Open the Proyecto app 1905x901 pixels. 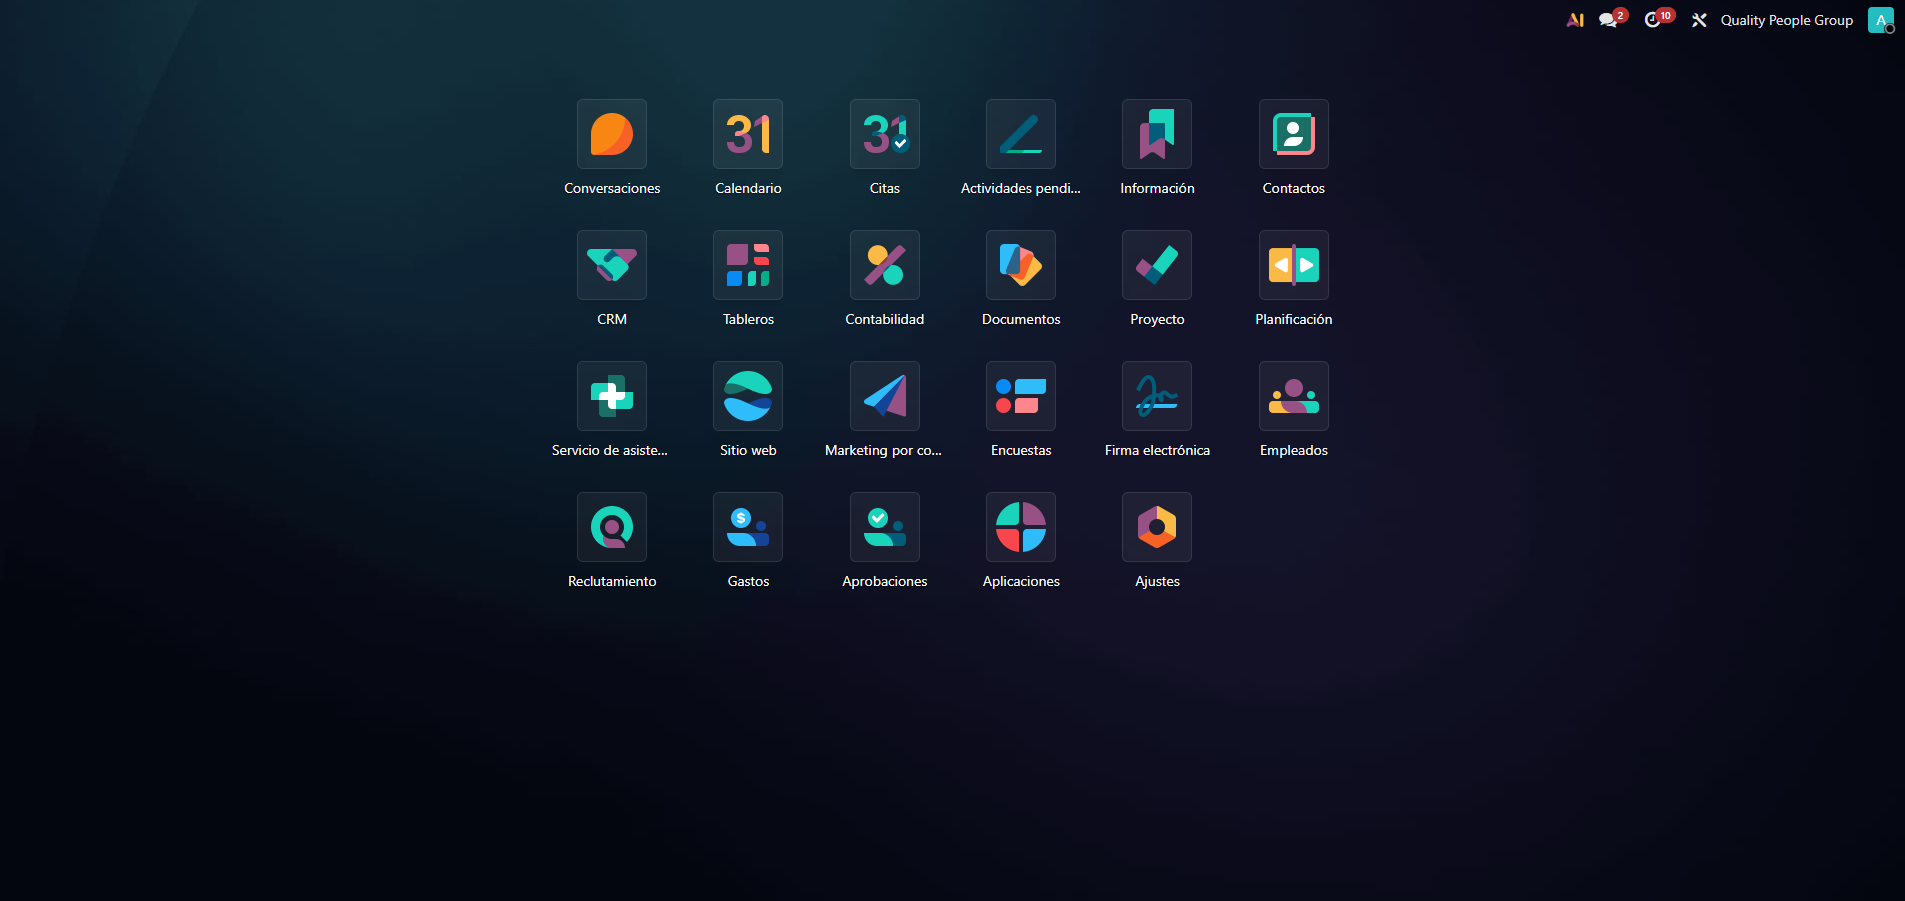click(1157, 266)
